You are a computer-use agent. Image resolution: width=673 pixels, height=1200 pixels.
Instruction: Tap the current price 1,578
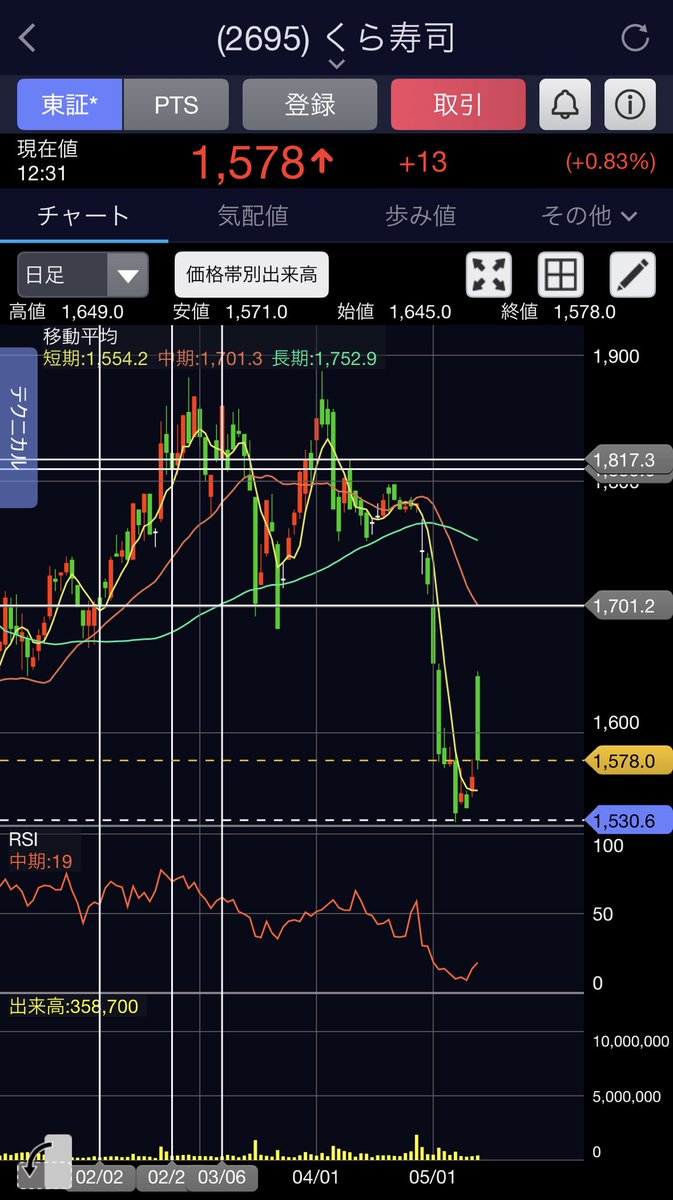point(247,162)
